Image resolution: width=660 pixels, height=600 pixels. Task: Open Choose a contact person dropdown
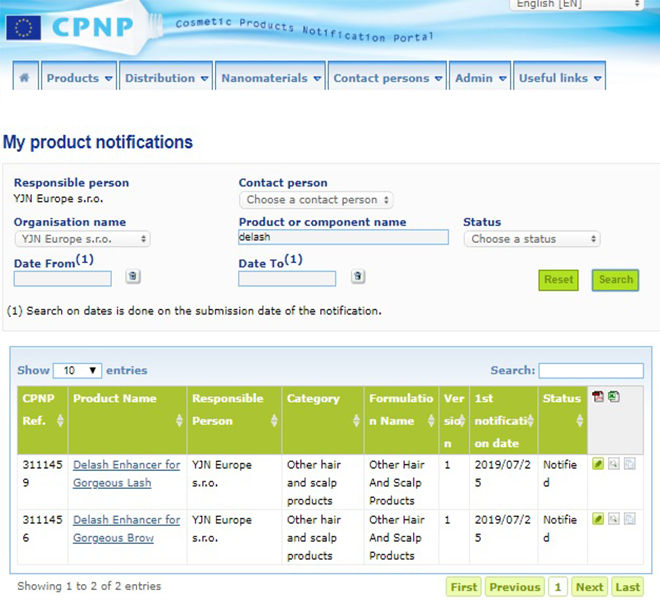click(x=316, y=200)
